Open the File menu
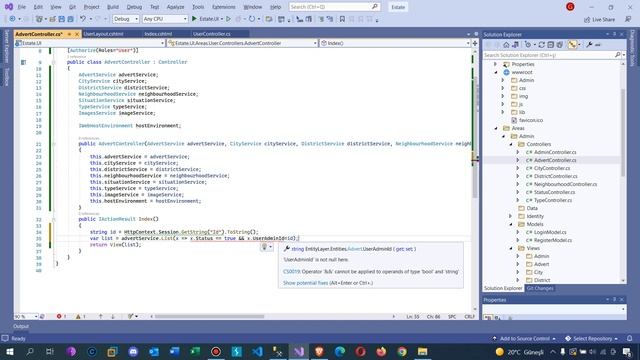Viewport: 640px width, 360px height. pyautogui.click(x=22, y=7)
